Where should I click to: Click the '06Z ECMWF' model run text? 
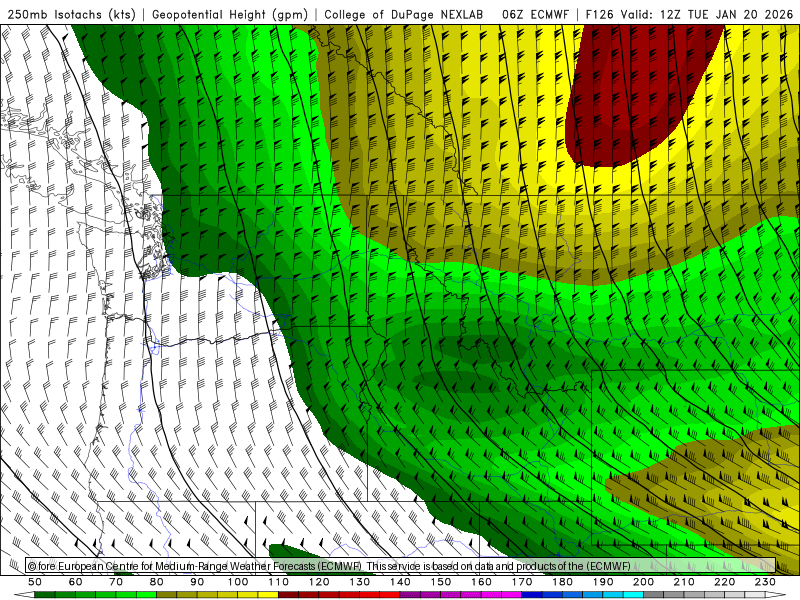[535, 15]
